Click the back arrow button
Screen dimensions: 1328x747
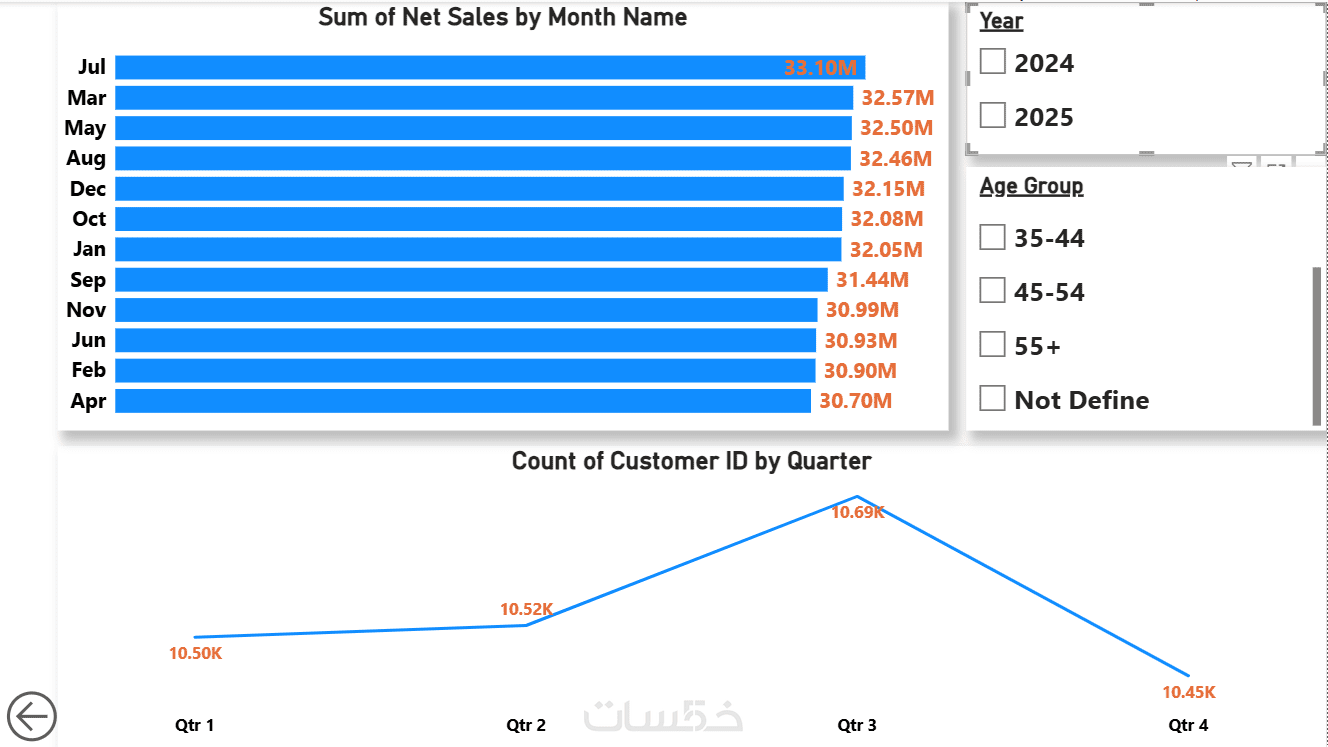31,716
